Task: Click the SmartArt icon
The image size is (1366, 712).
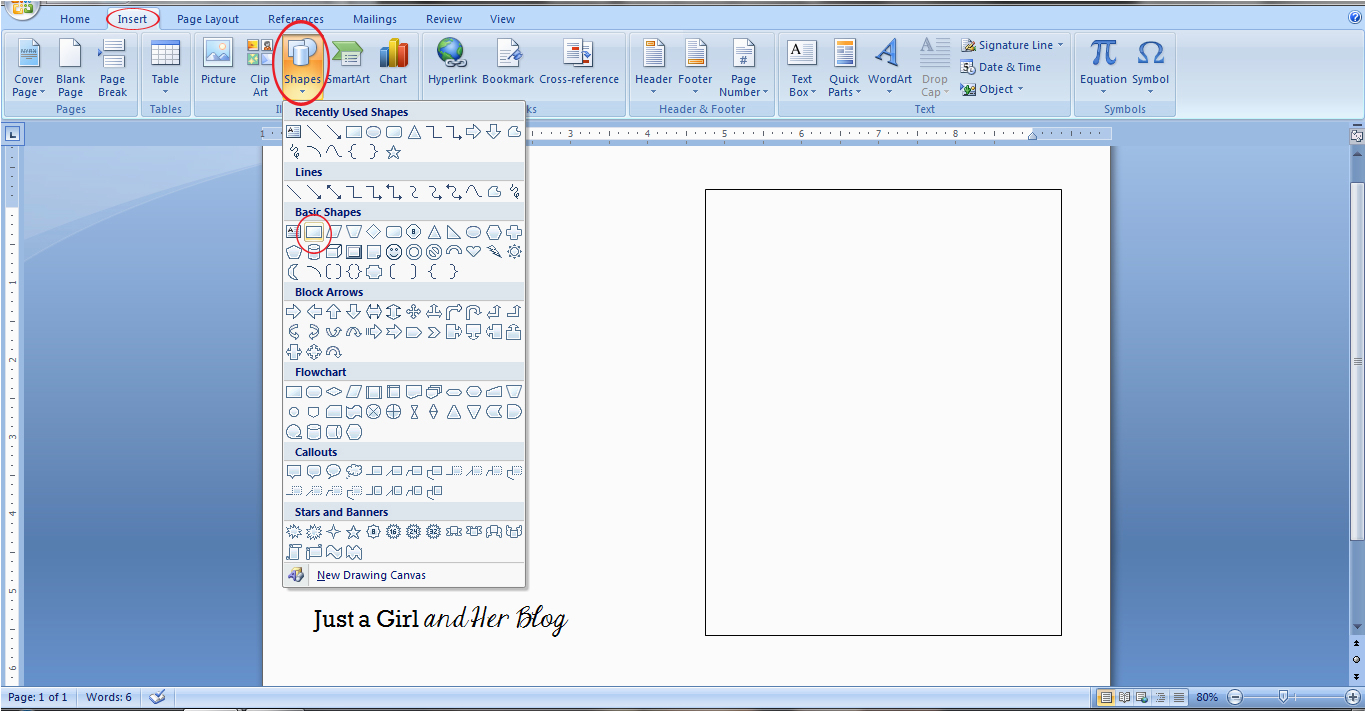Action: click(x=348, y=62)
